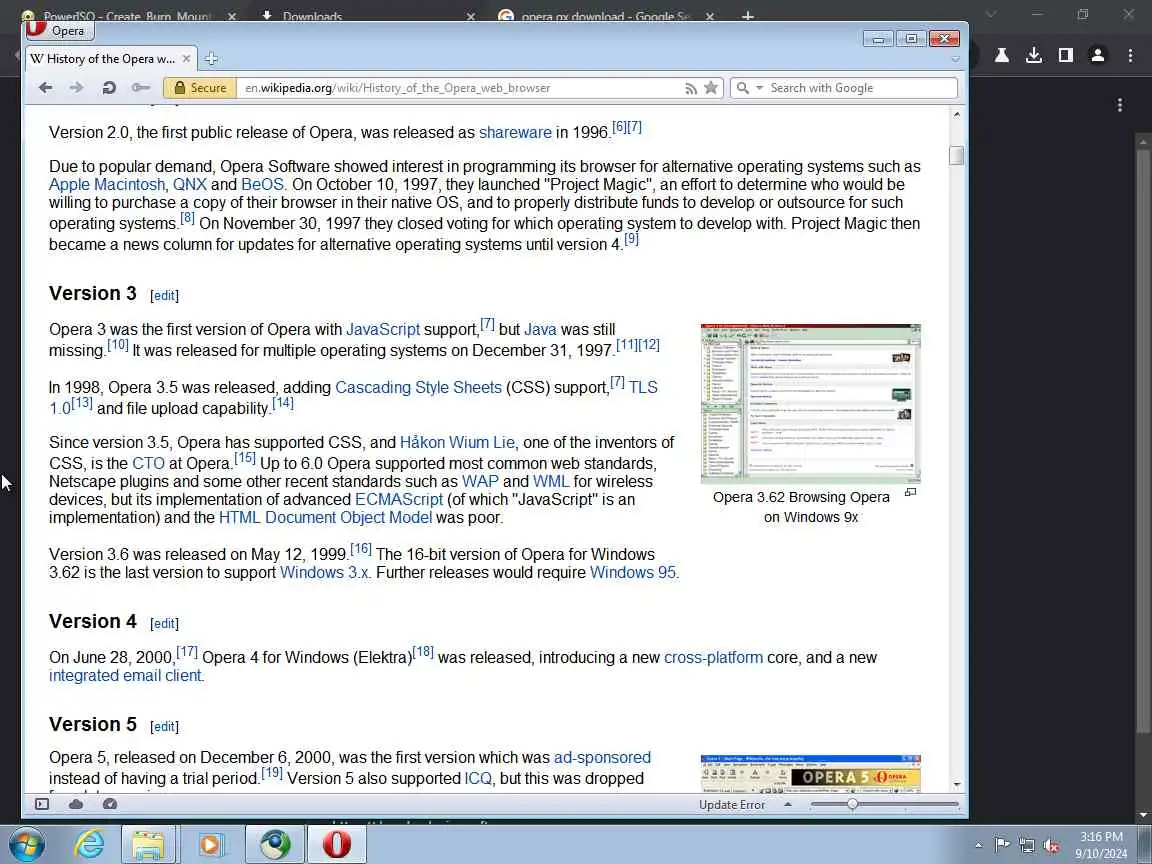Toggle Opera Turbo in the status bar
The width and height of the screenshot is (1152, 864).
point(109,804)
